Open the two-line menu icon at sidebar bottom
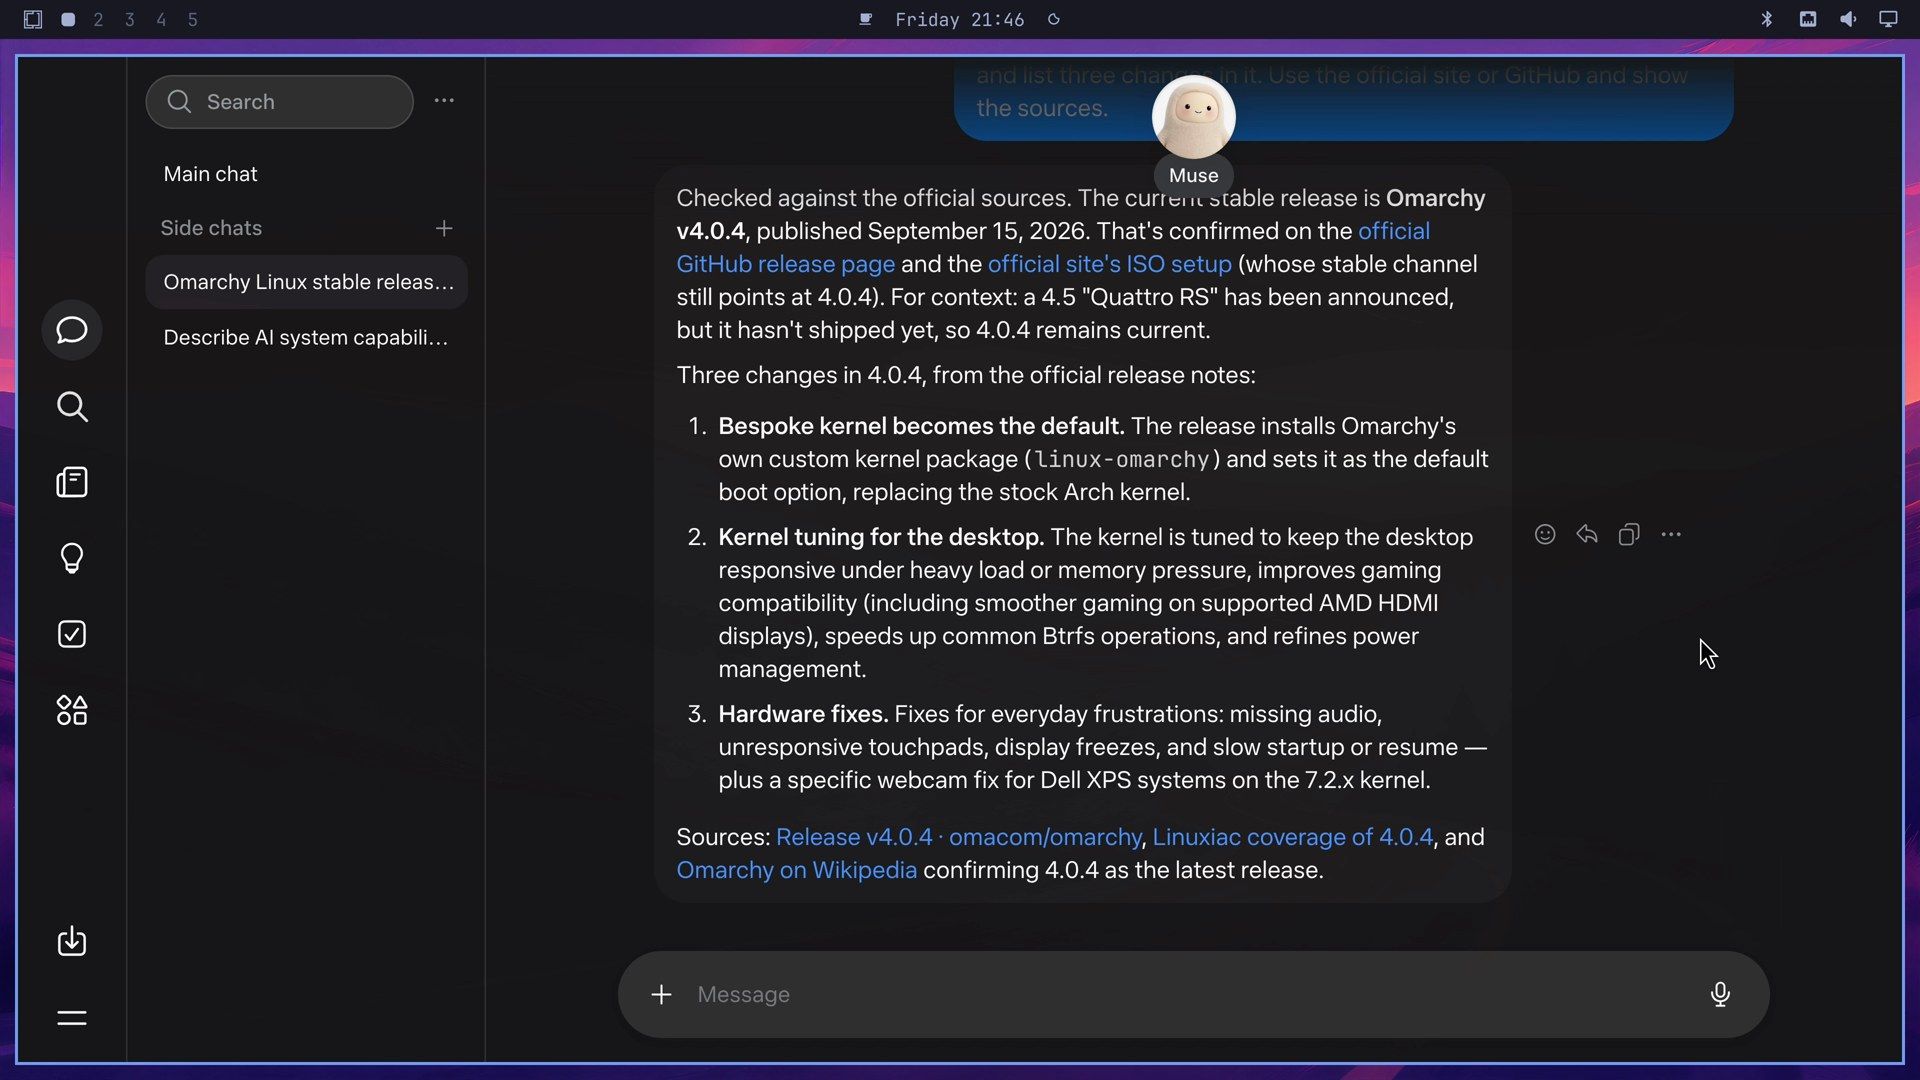Image resolution: width=1920 pixels, height=1080 pixels. pos(72,1018)
